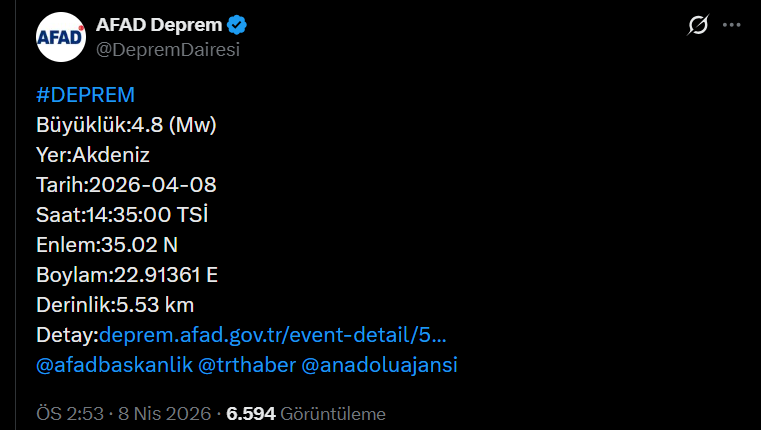Viewport: 761px width, 430px height.
Task: Click the Tarih:2026-04-08 date line
Action: (126, 185)
